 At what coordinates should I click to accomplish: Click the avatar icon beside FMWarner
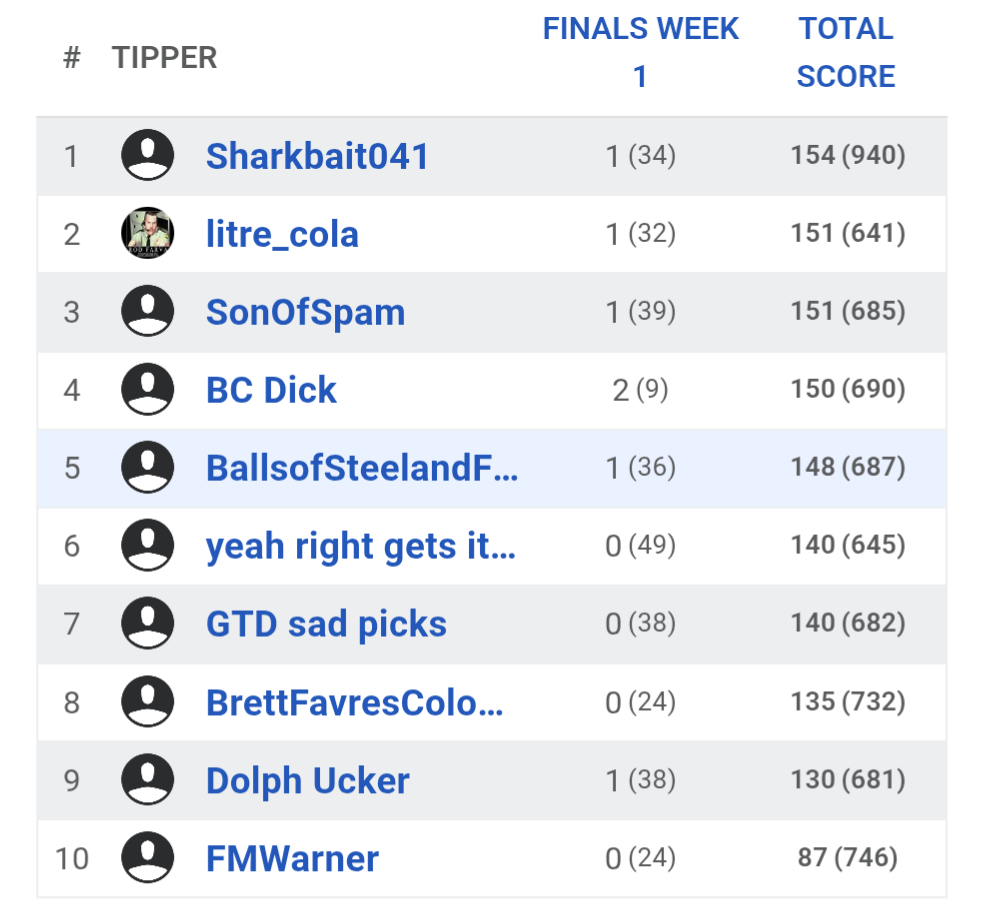[x=147, y=858]
